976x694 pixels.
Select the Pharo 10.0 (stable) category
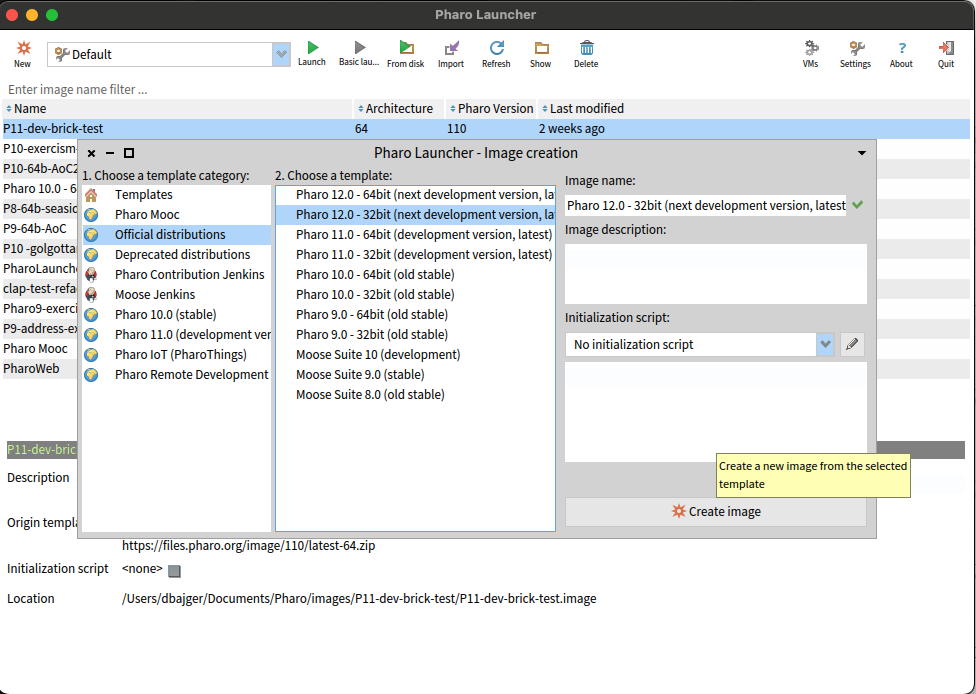[x=176, y=314]
